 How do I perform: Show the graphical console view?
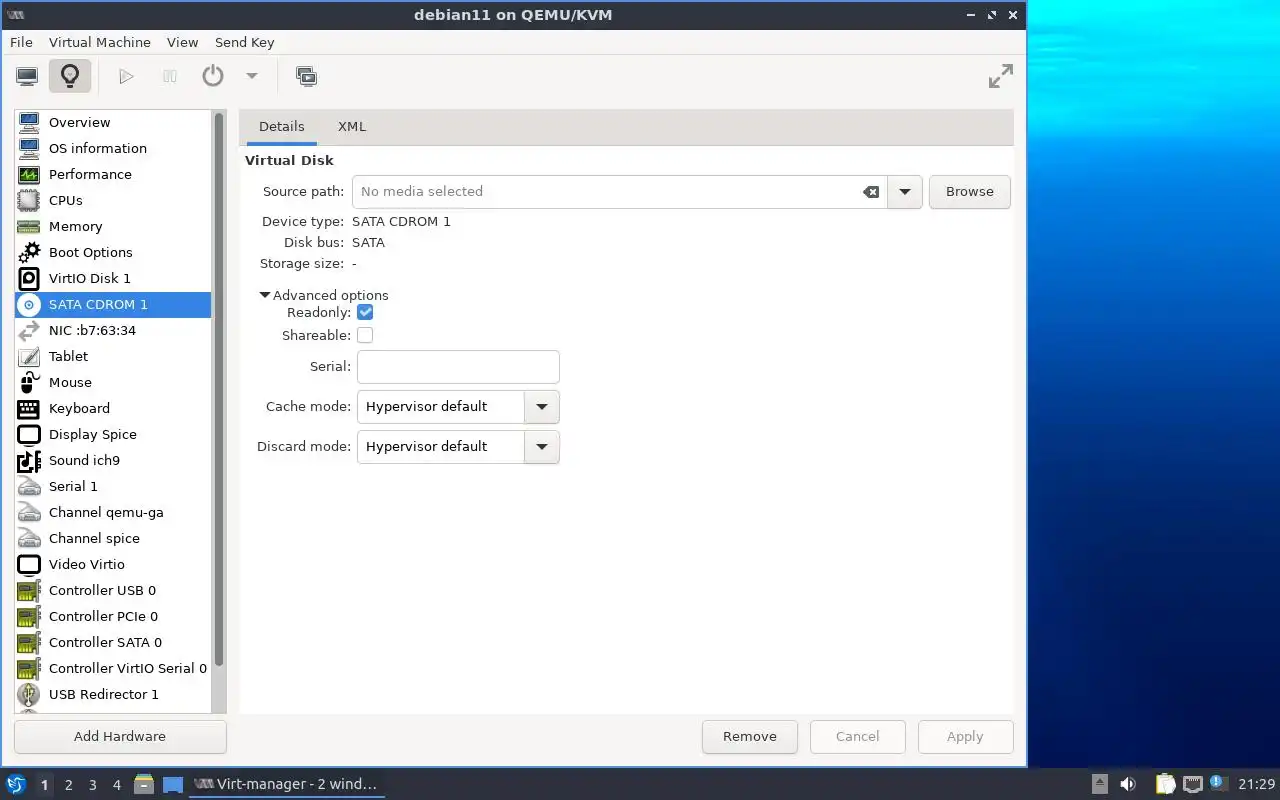[27, 76]
